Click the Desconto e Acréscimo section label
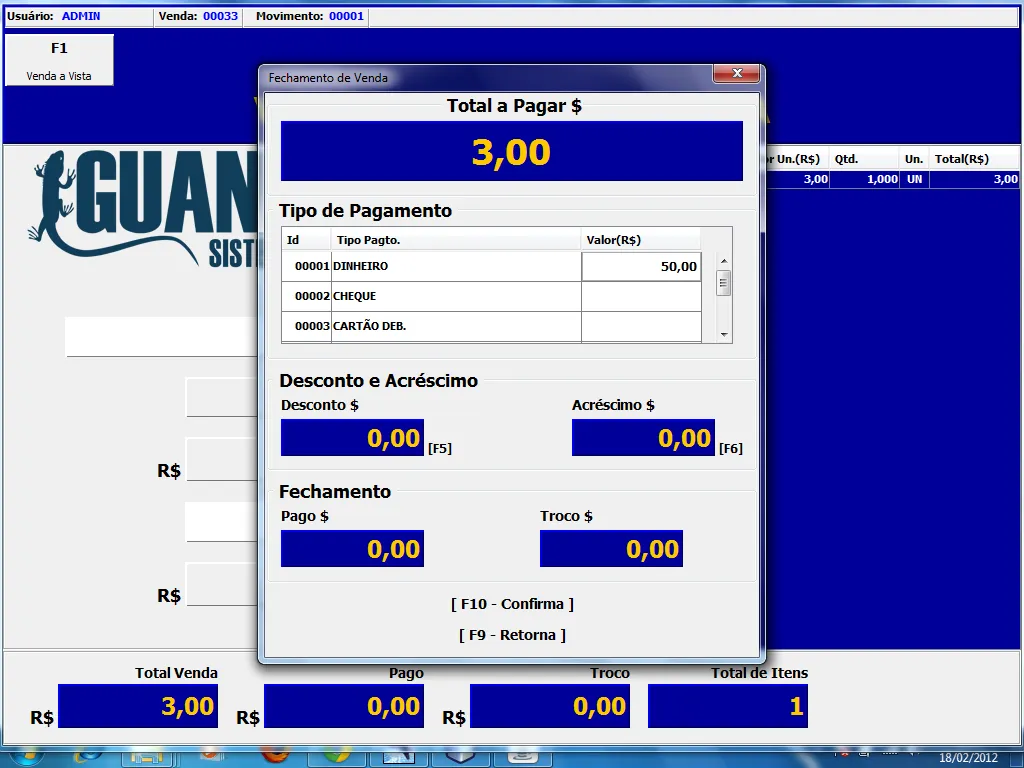The image size is (1024, 768). 379,381
